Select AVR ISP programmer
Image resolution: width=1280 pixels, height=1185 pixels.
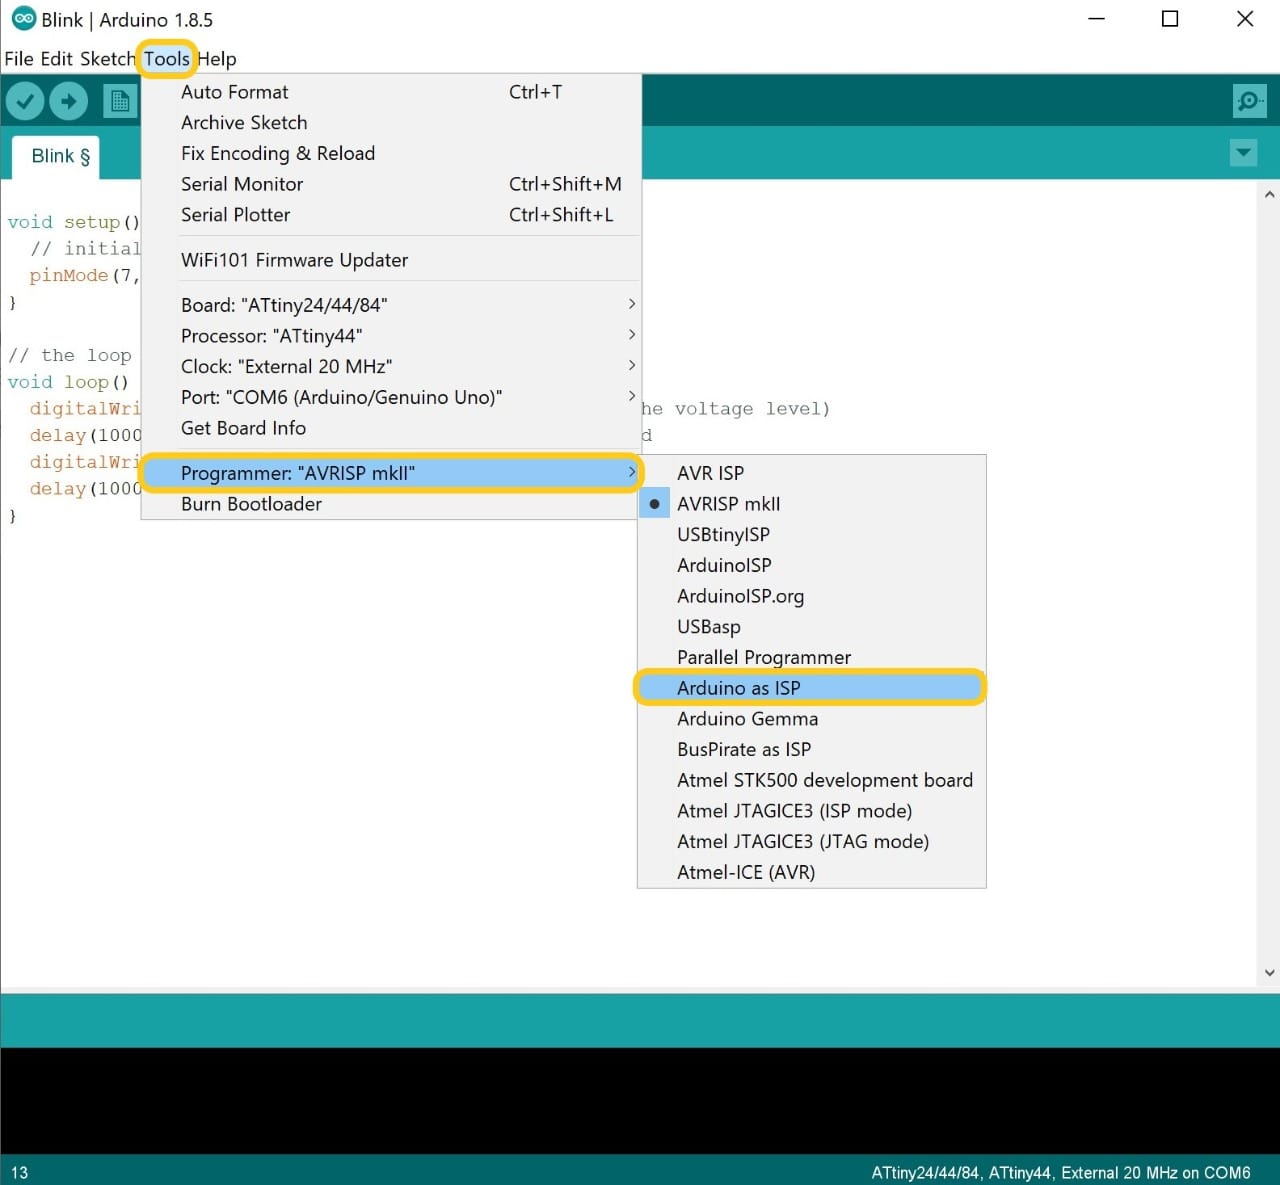[x=812, y=473]
